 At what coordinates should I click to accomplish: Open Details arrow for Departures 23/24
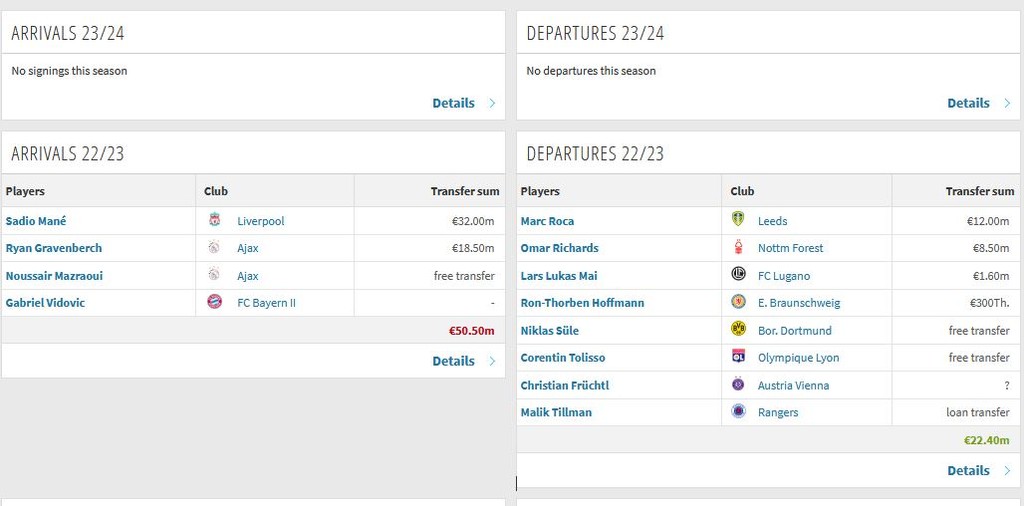click(x=1007, y=103)
